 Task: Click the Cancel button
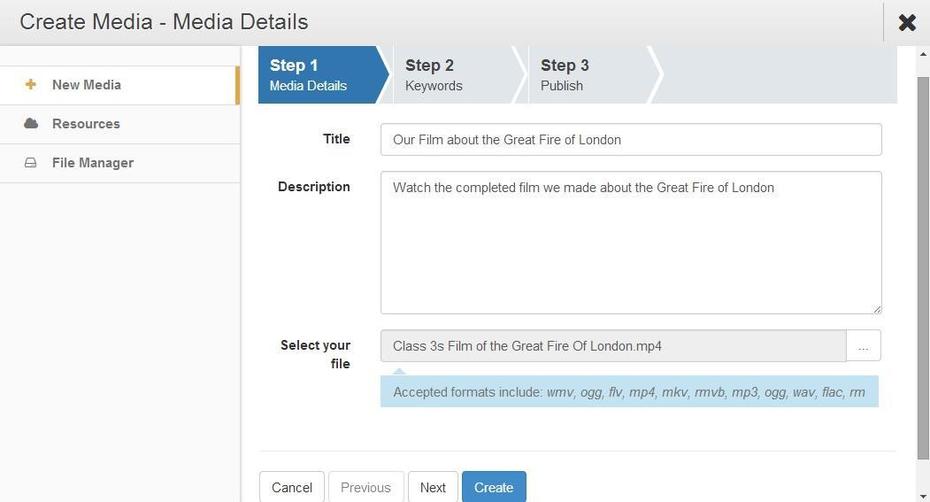(x=292, y=487)
